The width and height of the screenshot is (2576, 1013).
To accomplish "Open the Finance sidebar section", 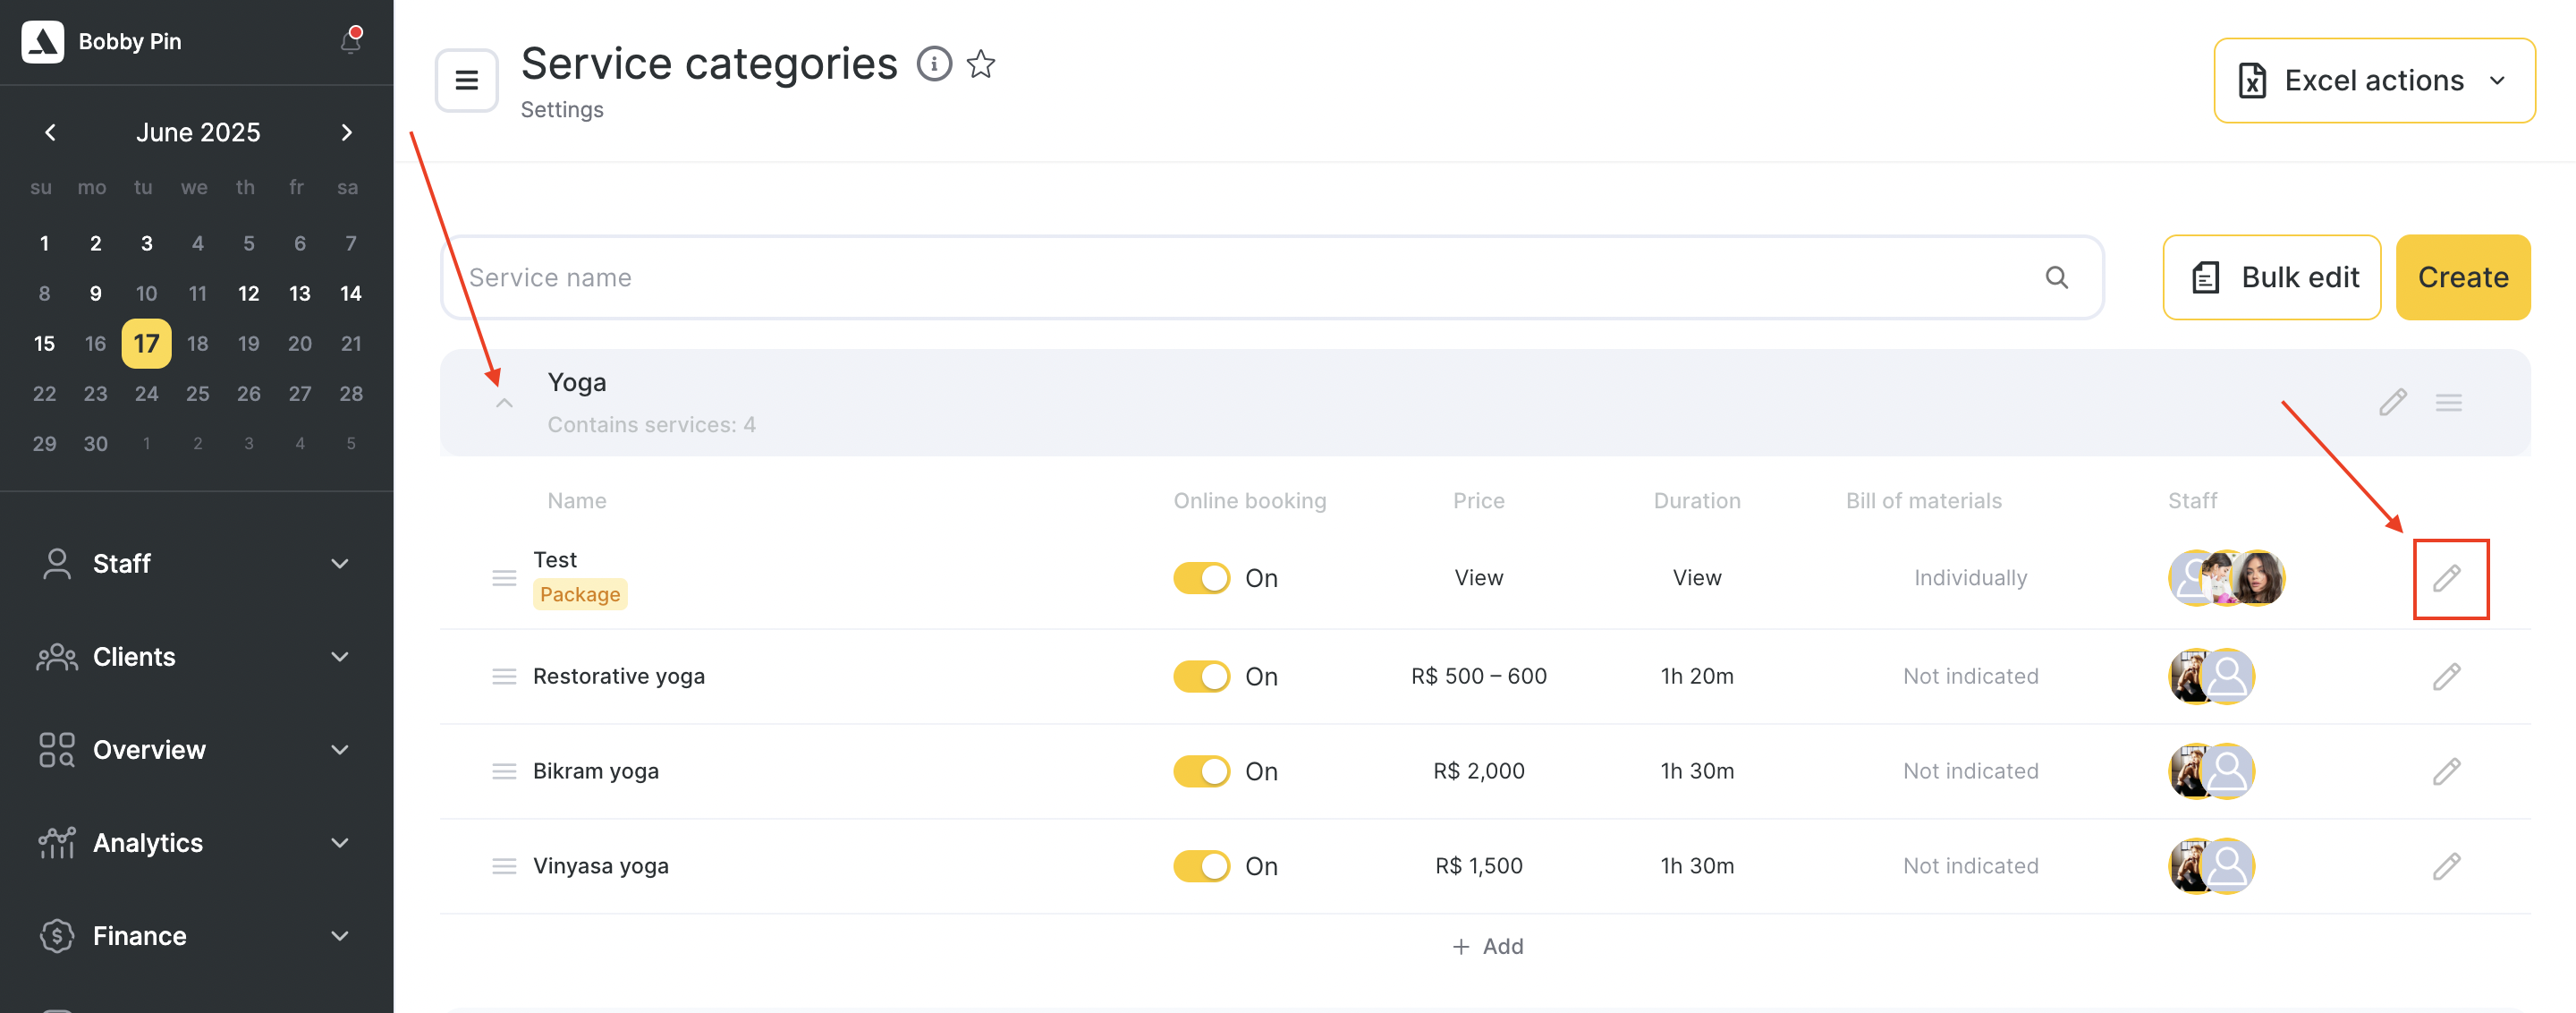I will pos(196,935).
